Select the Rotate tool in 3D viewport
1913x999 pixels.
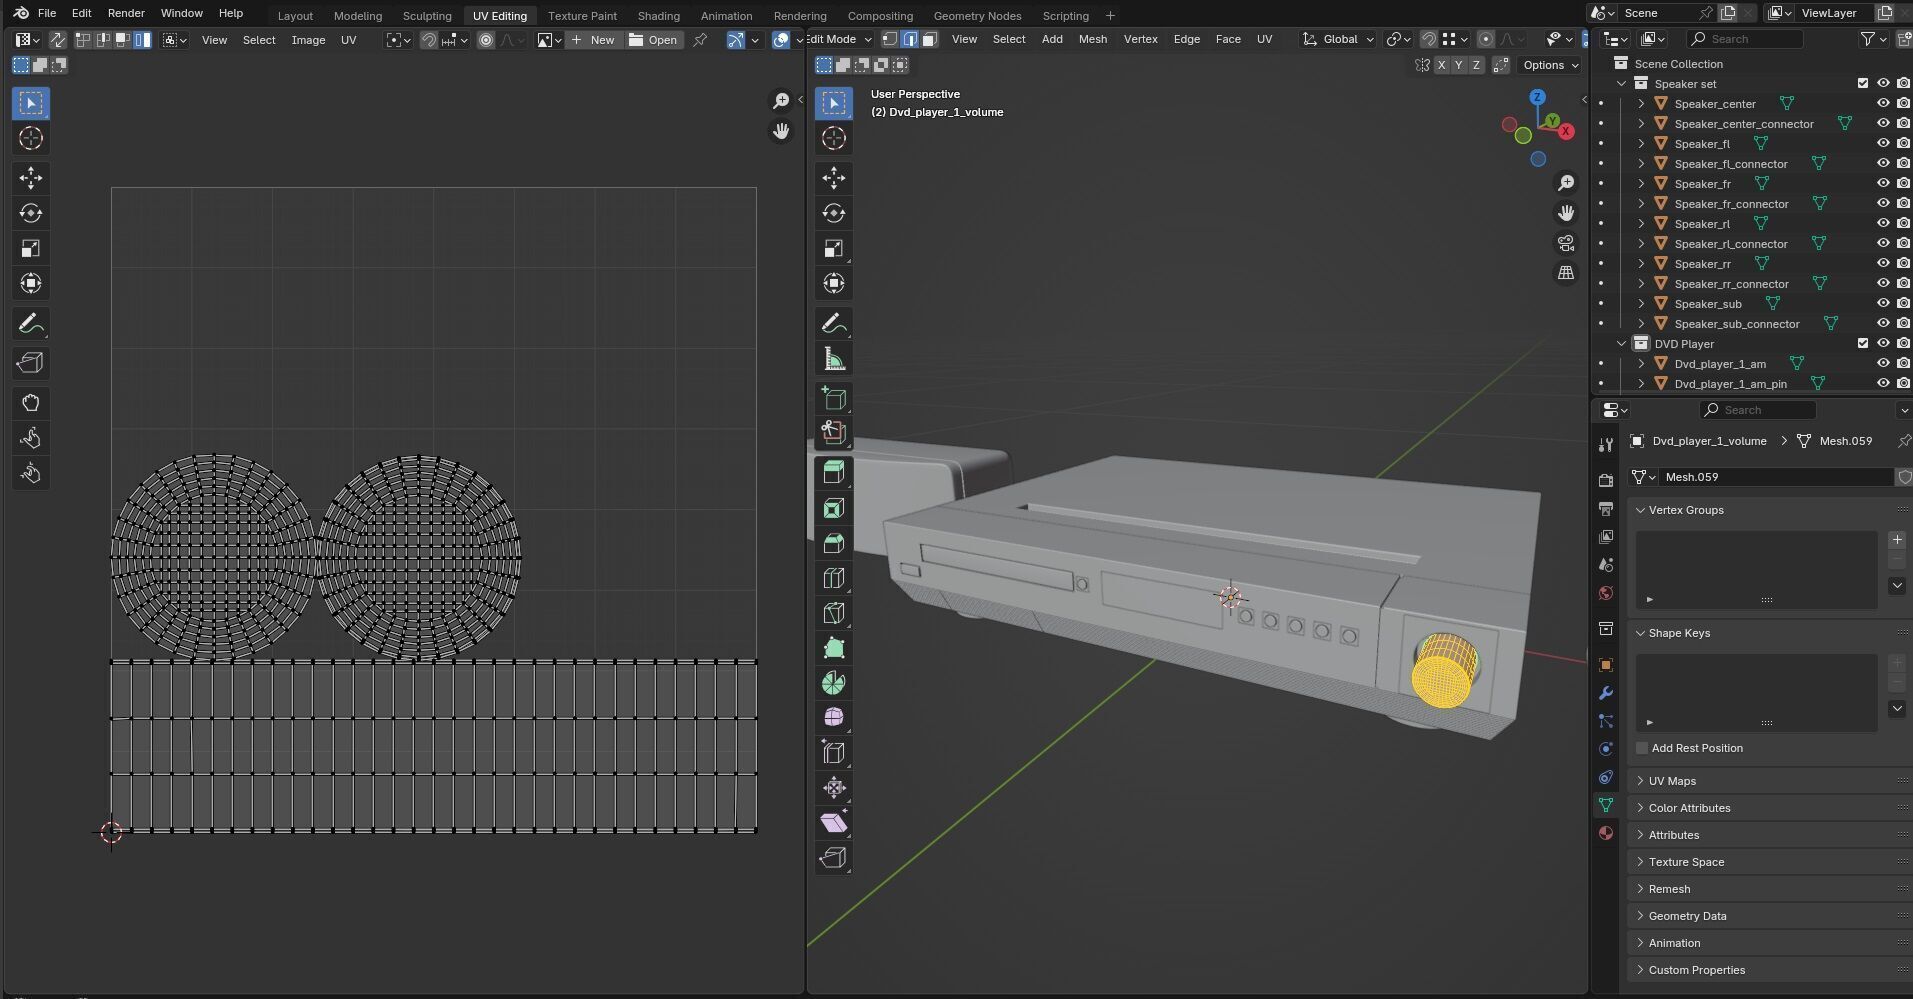833,213
